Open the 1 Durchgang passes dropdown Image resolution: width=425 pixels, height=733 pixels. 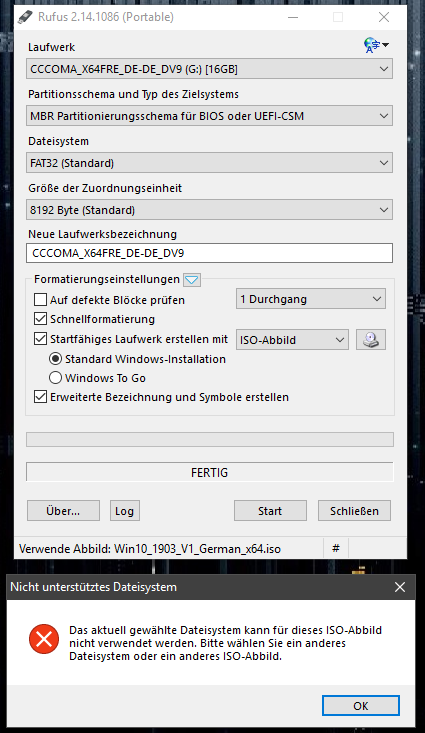pos(311,299)
